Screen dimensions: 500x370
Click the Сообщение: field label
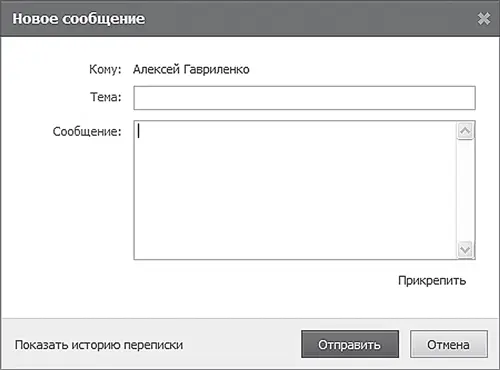87,131
